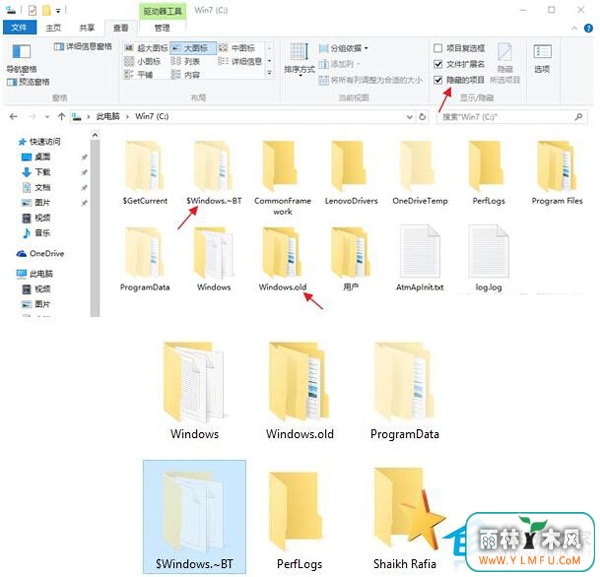Open the 排序方式 sort by menu

(299, 60)
